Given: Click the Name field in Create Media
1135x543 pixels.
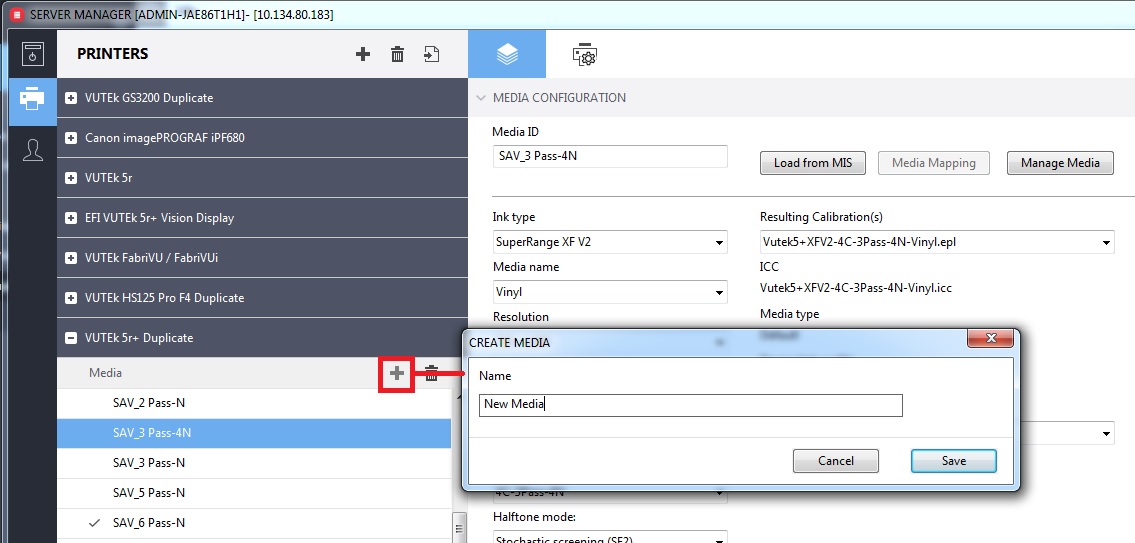Looking at the screenshot, I should (x=690, y=405).
